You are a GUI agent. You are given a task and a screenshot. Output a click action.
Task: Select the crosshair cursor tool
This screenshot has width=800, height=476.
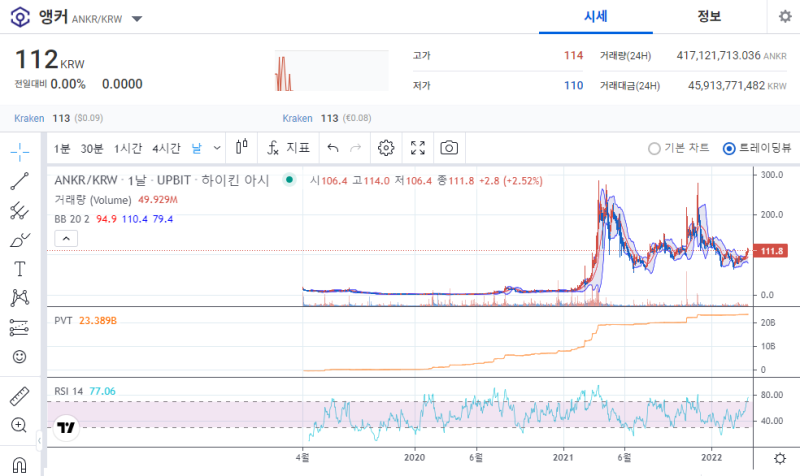(x=19, y=152)
